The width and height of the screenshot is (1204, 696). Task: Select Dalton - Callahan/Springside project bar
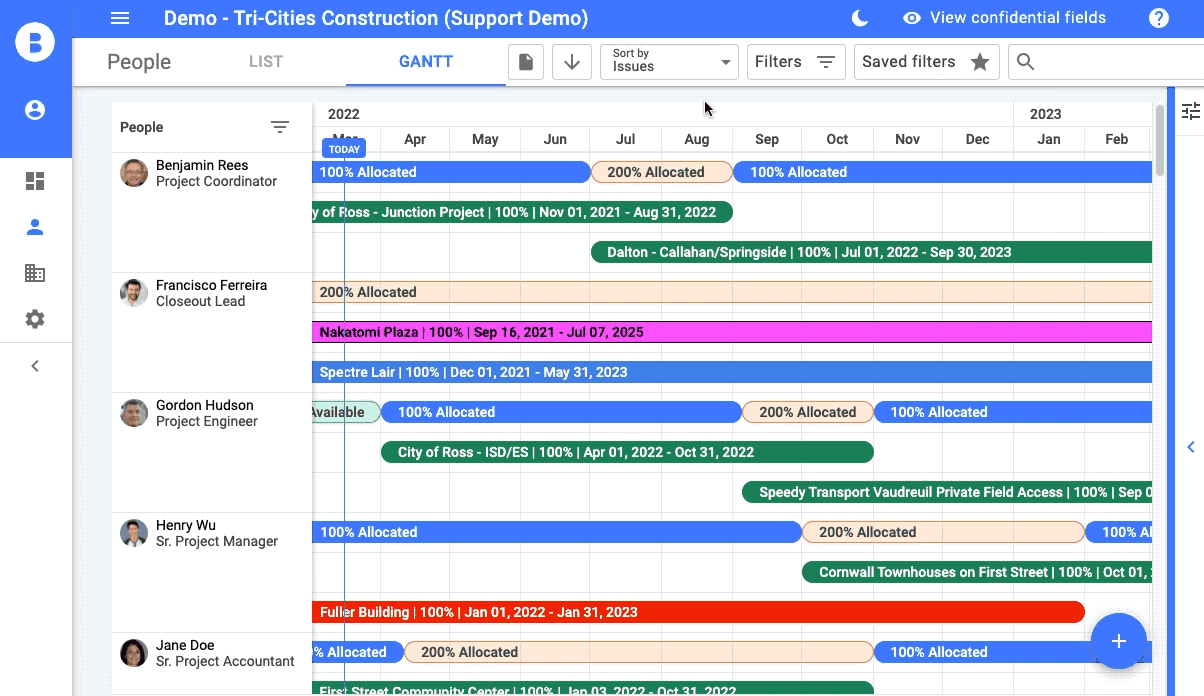[x=871, y=252]
